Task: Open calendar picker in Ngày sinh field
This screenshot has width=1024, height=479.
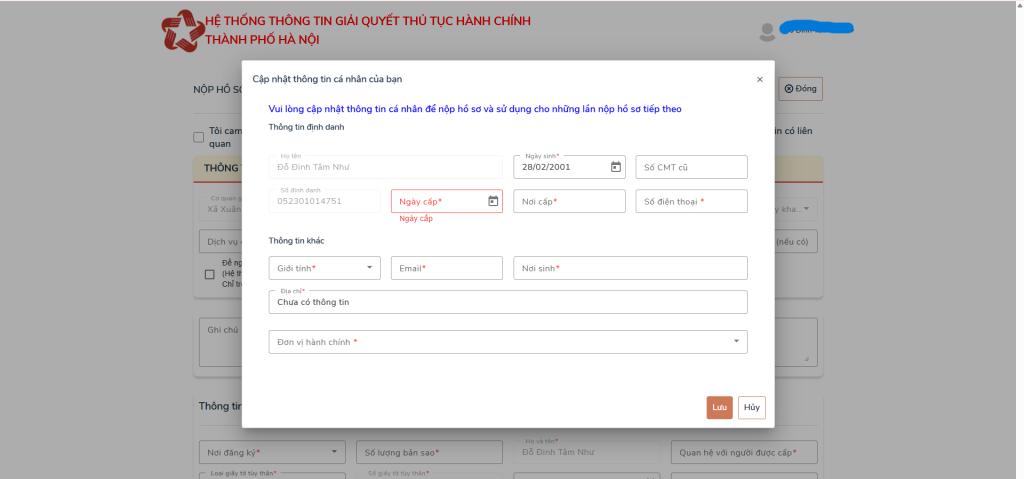Action: coord(615,167)
